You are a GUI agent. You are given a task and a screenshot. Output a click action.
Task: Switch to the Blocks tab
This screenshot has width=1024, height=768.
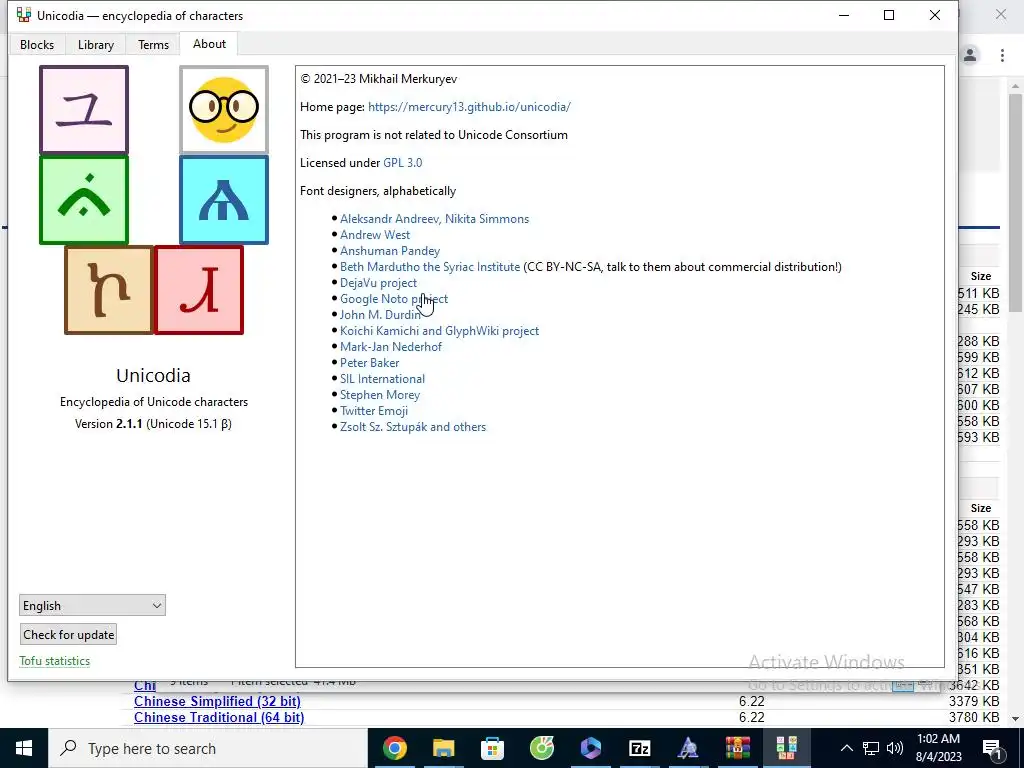pyautogui.click(x=37, y=44)
